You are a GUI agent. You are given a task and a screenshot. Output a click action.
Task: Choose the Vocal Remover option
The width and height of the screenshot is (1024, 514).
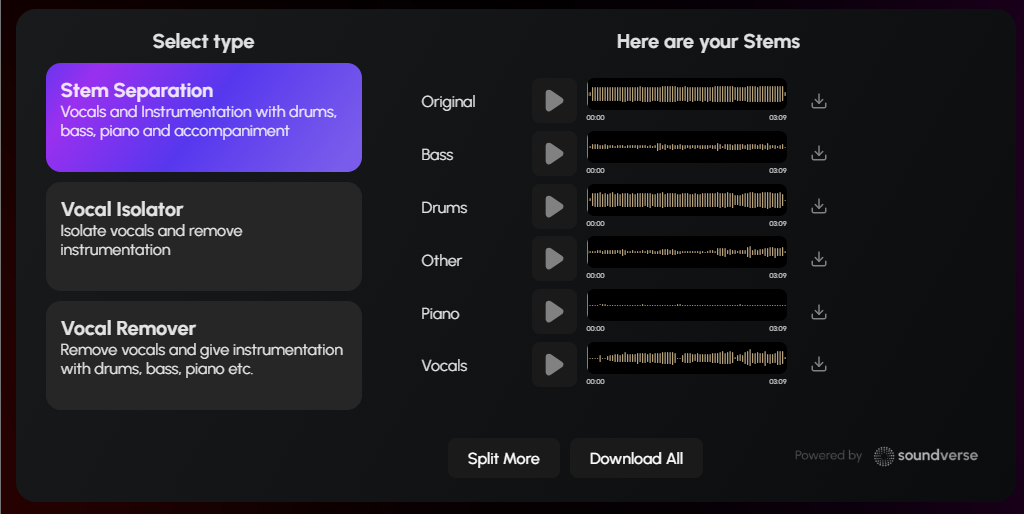tap(204, 355)
